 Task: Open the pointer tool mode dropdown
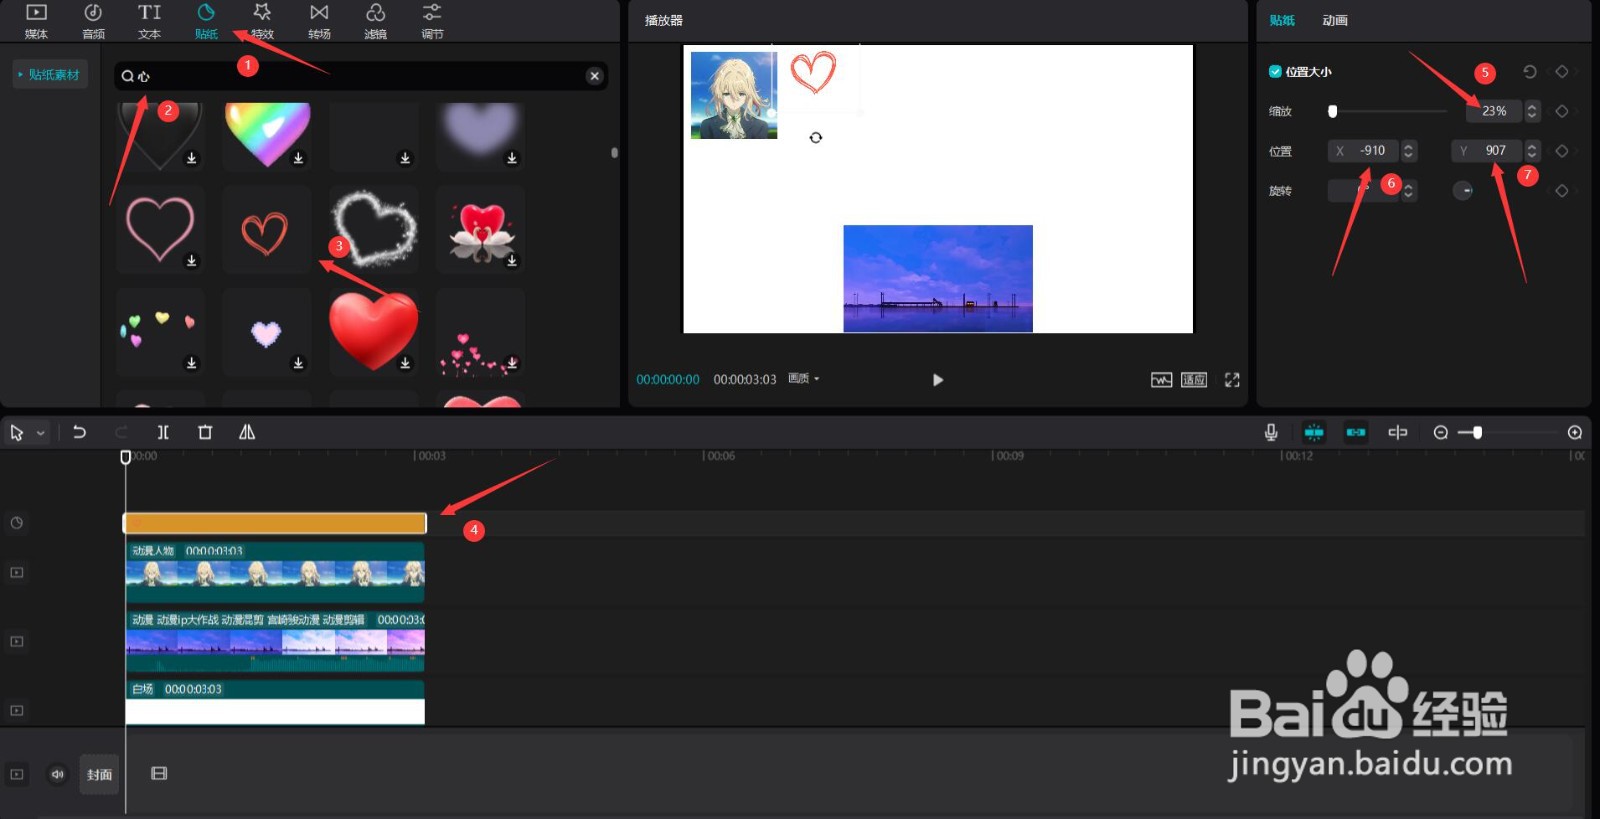(41, 433)
